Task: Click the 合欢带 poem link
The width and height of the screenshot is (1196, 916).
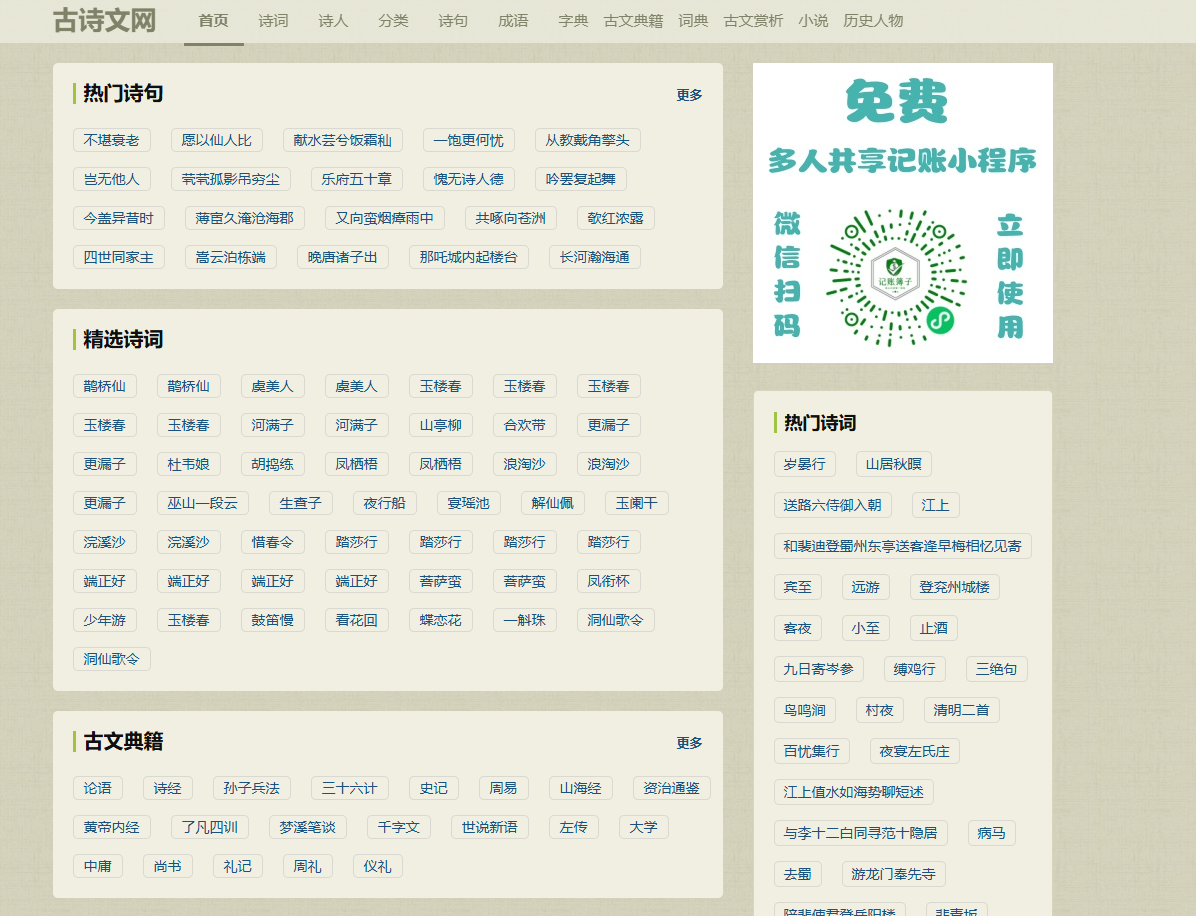Action: pyautogui.click(x=524, y=425)
